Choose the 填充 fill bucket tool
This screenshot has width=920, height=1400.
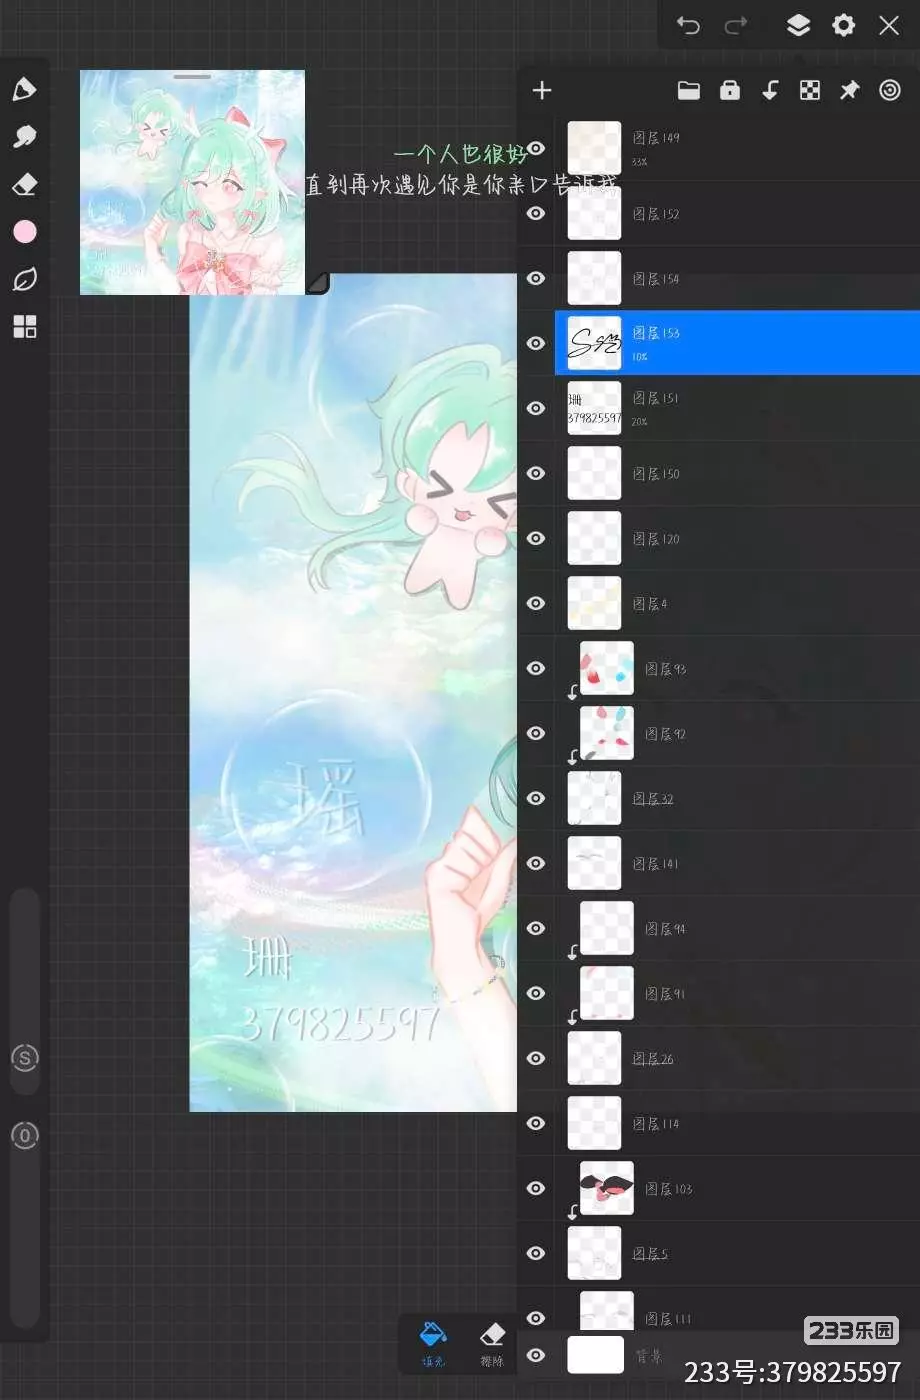click(433, 1342)
